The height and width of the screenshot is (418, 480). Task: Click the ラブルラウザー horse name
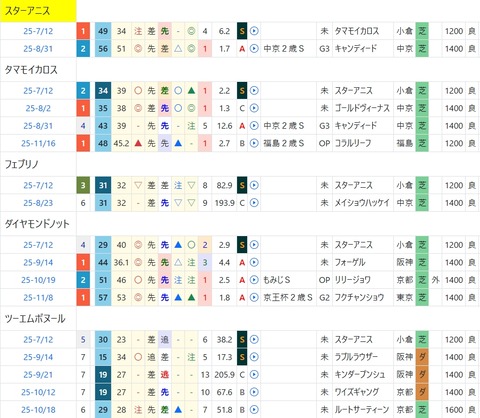[x=356, y=357]
